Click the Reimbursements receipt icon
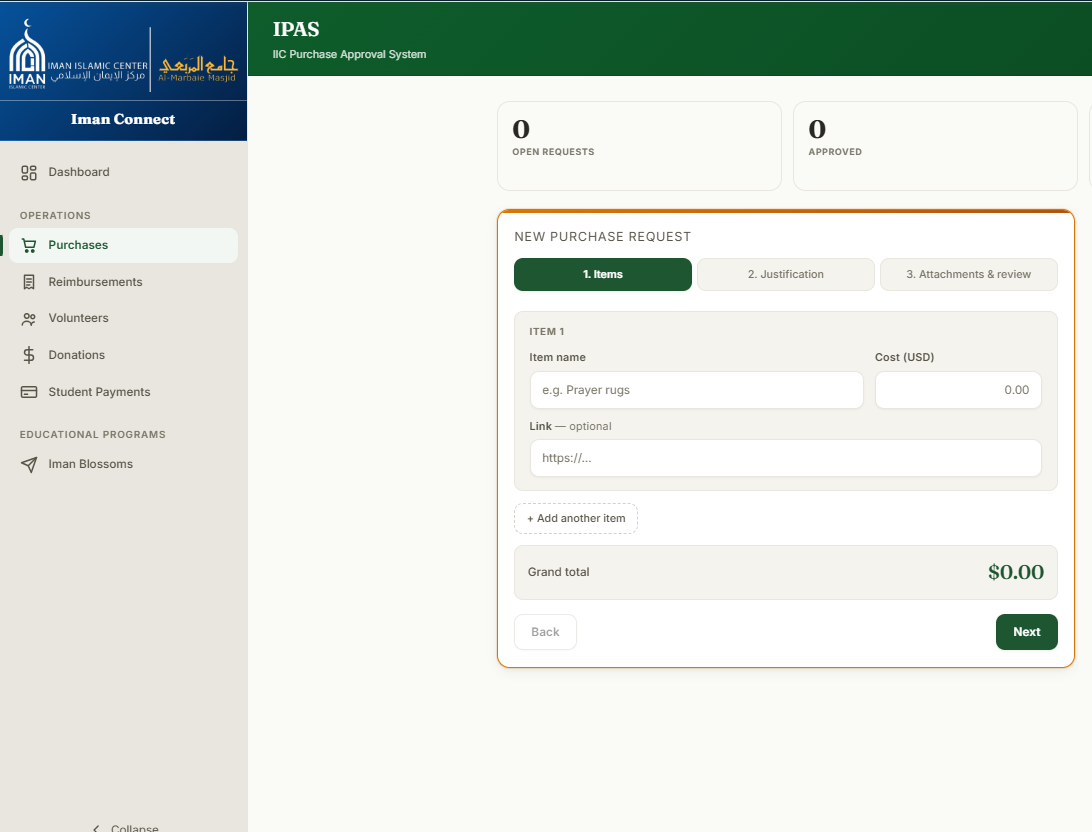Image resolution: width=1092 pixels, height=832 pixels. point(29,282)
